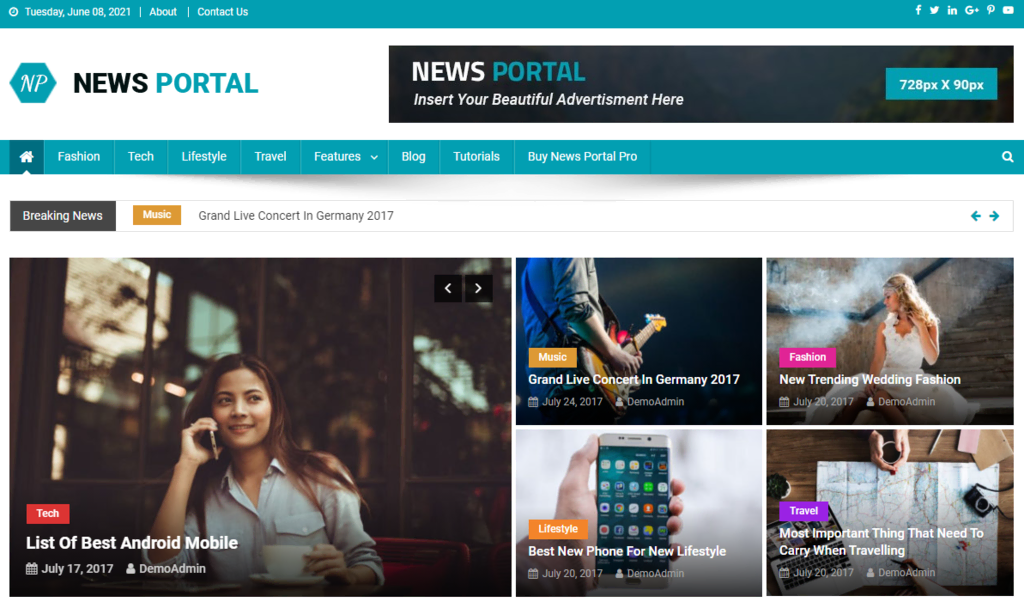Click the Travel category badge on travel article
The width and height of the screenshot is (1024, 602).
pyautogui.click(x=803, y=511)
